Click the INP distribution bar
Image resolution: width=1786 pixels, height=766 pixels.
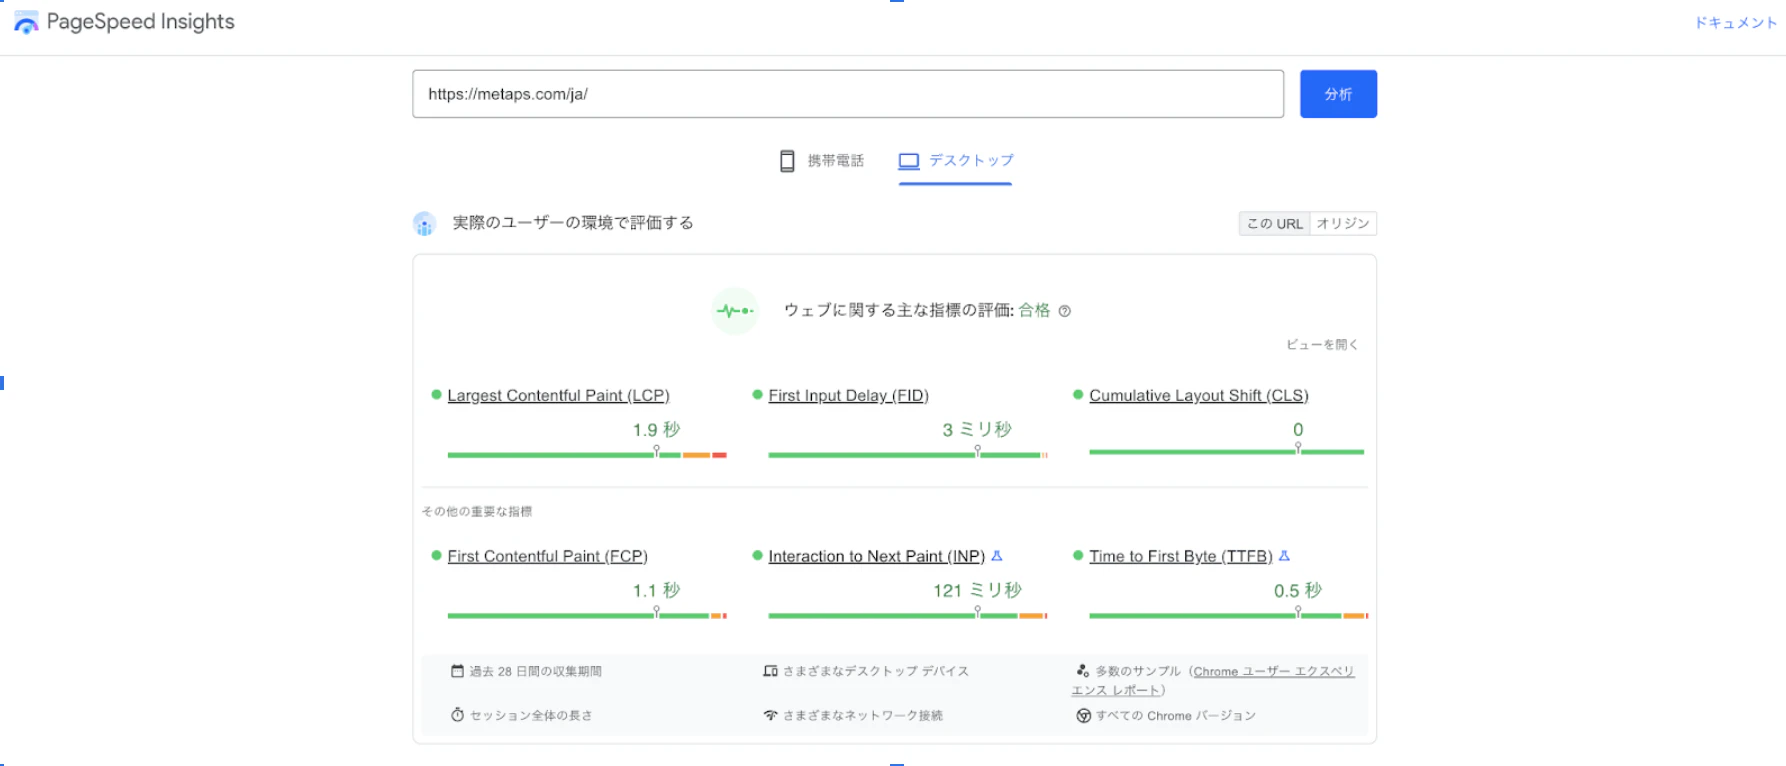[907, 615]
